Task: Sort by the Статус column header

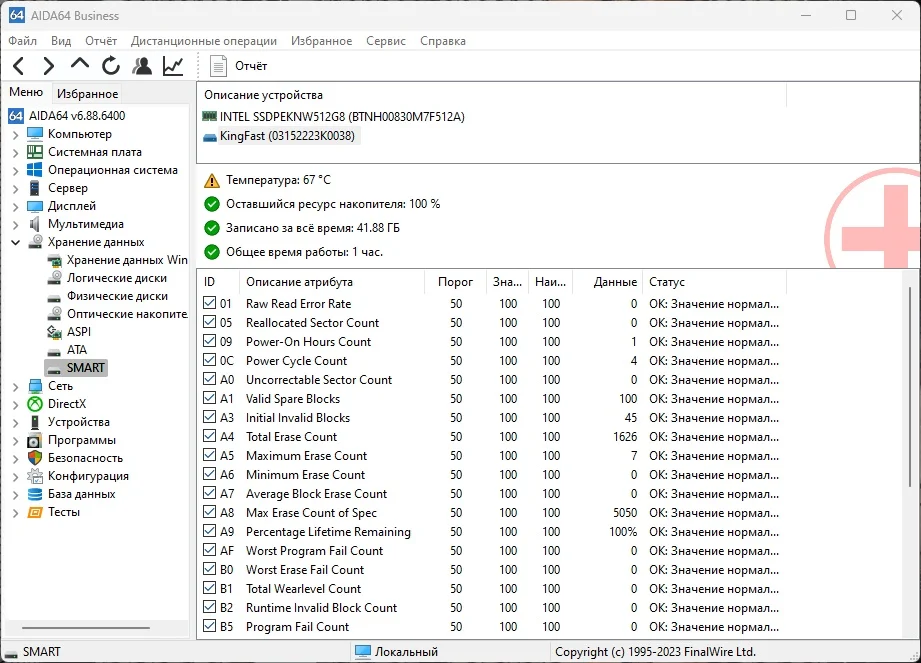Action: tap(714, 282)
